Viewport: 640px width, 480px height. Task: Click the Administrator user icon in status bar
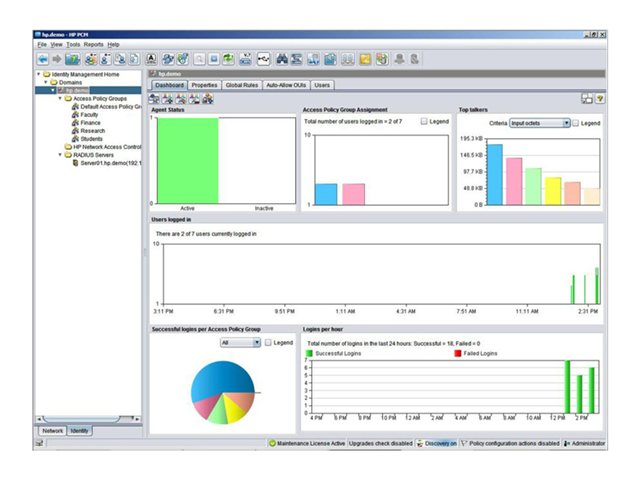pos(567,443)
